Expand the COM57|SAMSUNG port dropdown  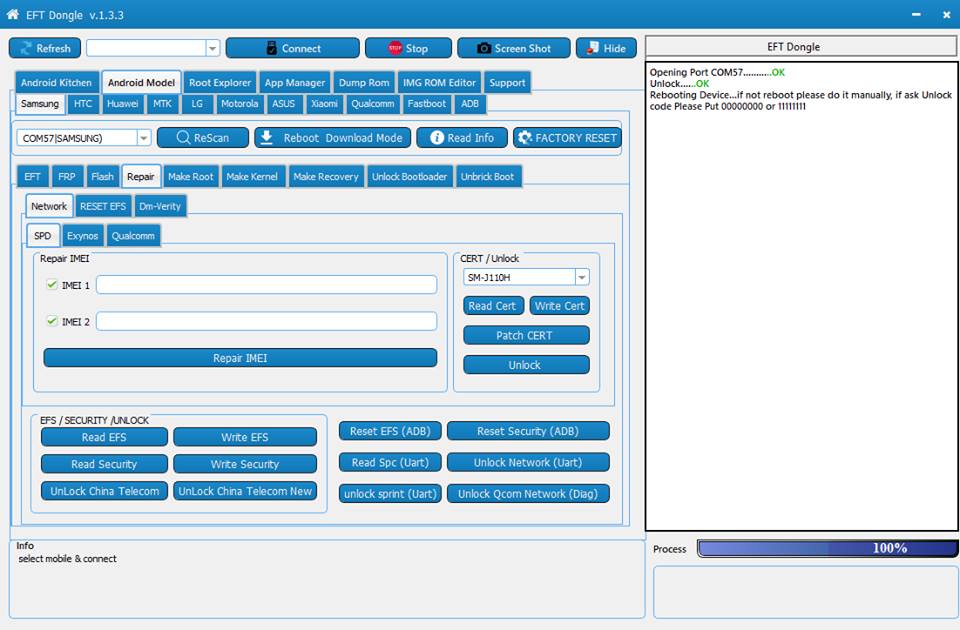click(143, 138)
